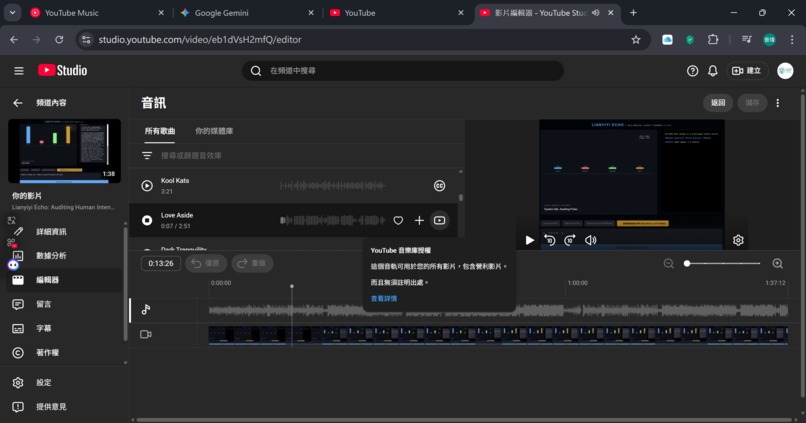Open 留言 in the sidebar
Viewport: 806px width, 423px height.
(x=44, y=304)
